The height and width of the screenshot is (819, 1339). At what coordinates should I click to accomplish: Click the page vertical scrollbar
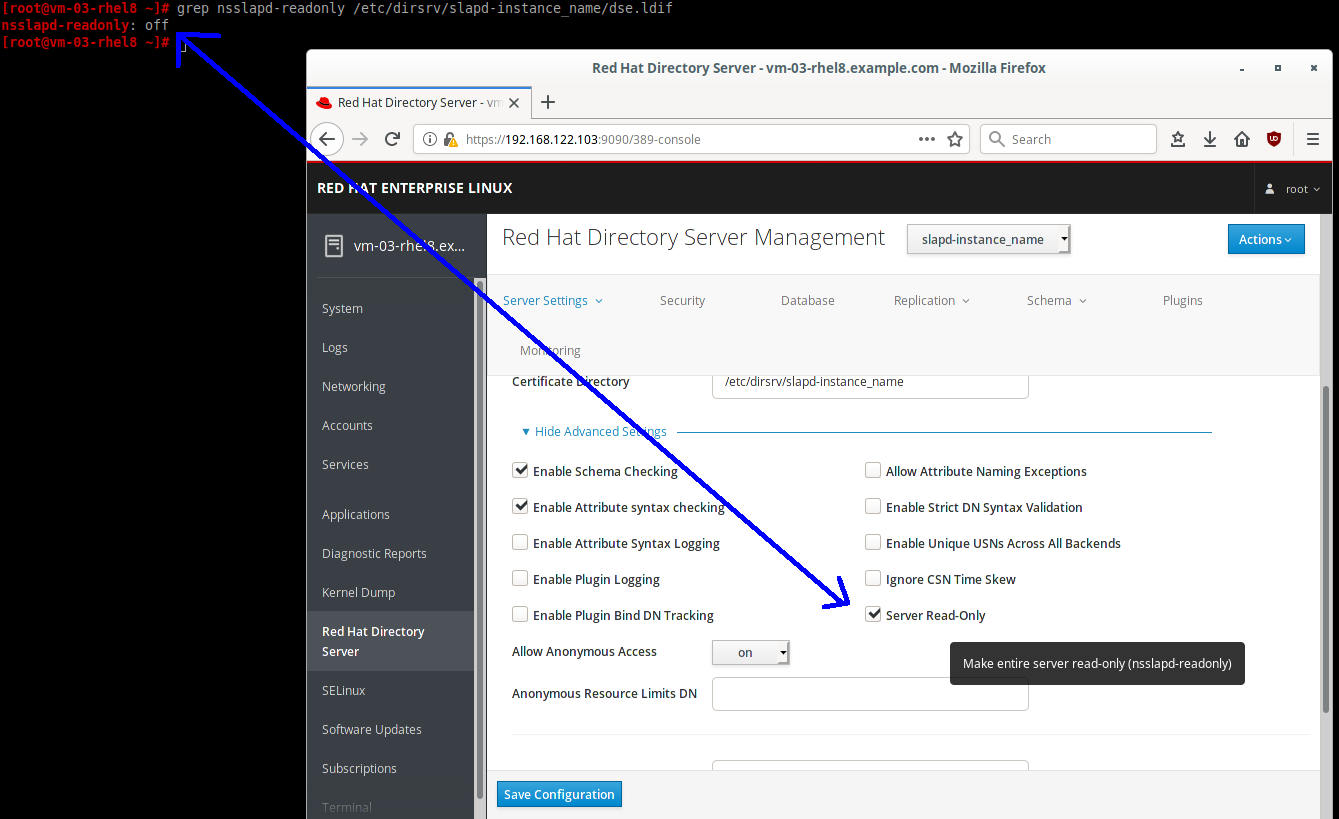tap(1326, 548)
